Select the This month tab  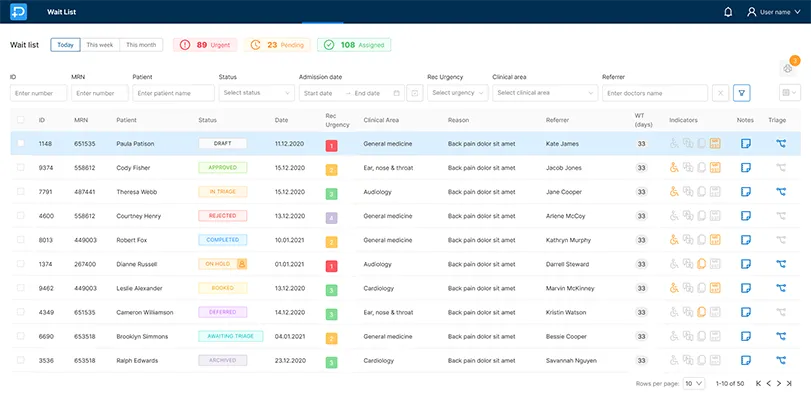pyautogui.click(x=141, y=45)
